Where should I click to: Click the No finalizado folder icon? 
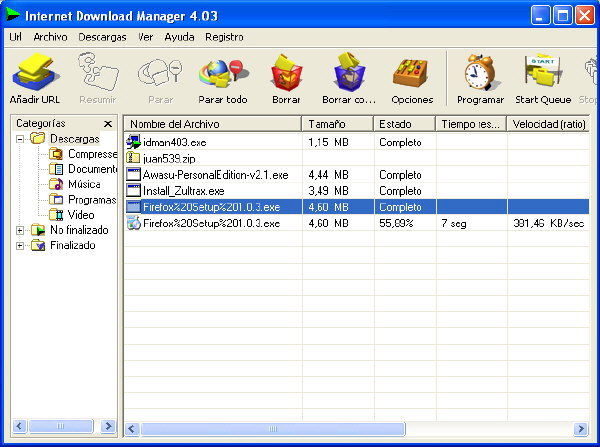click(38, 230)
